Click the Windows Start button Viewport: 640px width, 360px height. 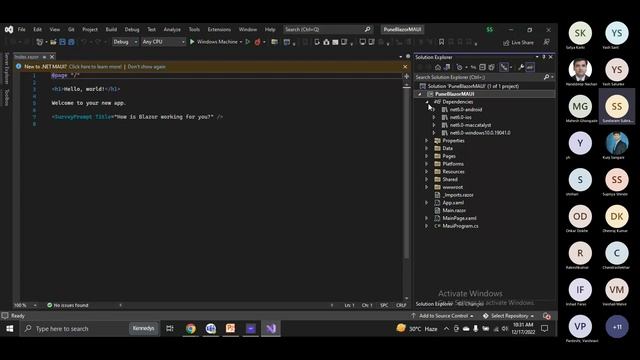(10, 328)
